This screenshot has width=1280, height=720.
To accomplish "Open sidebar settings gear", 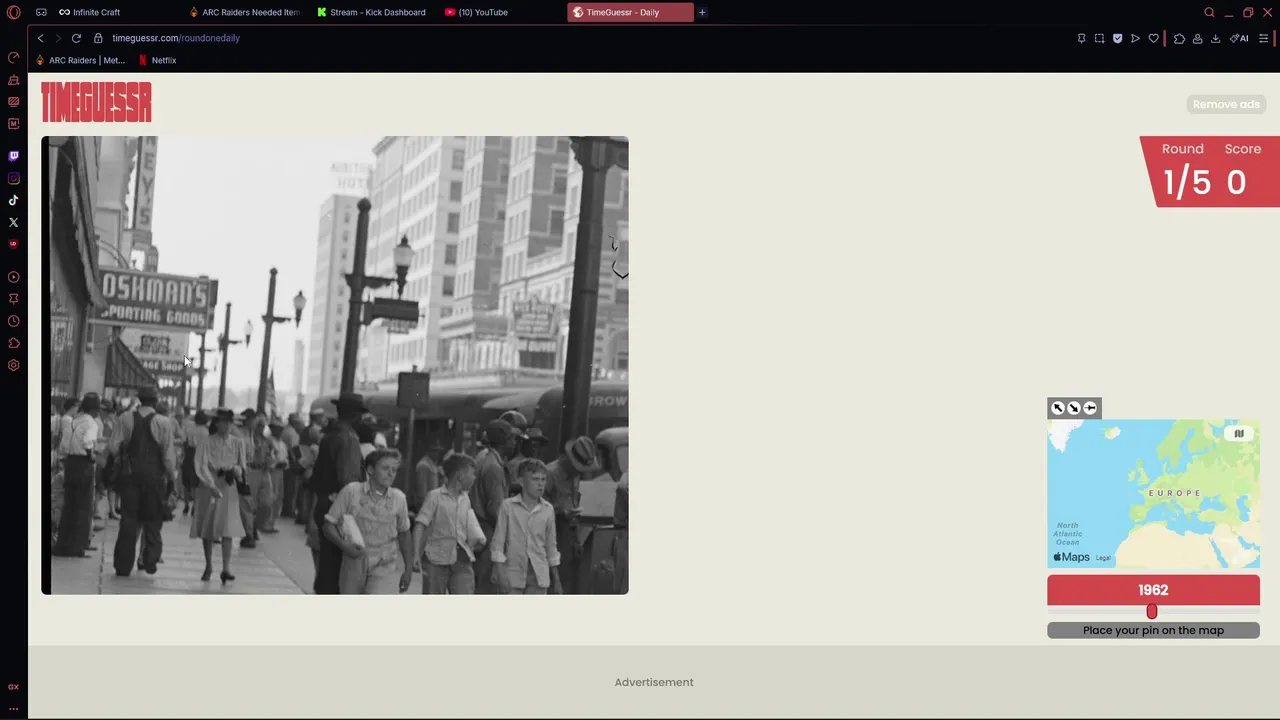I will pos(13,365).
